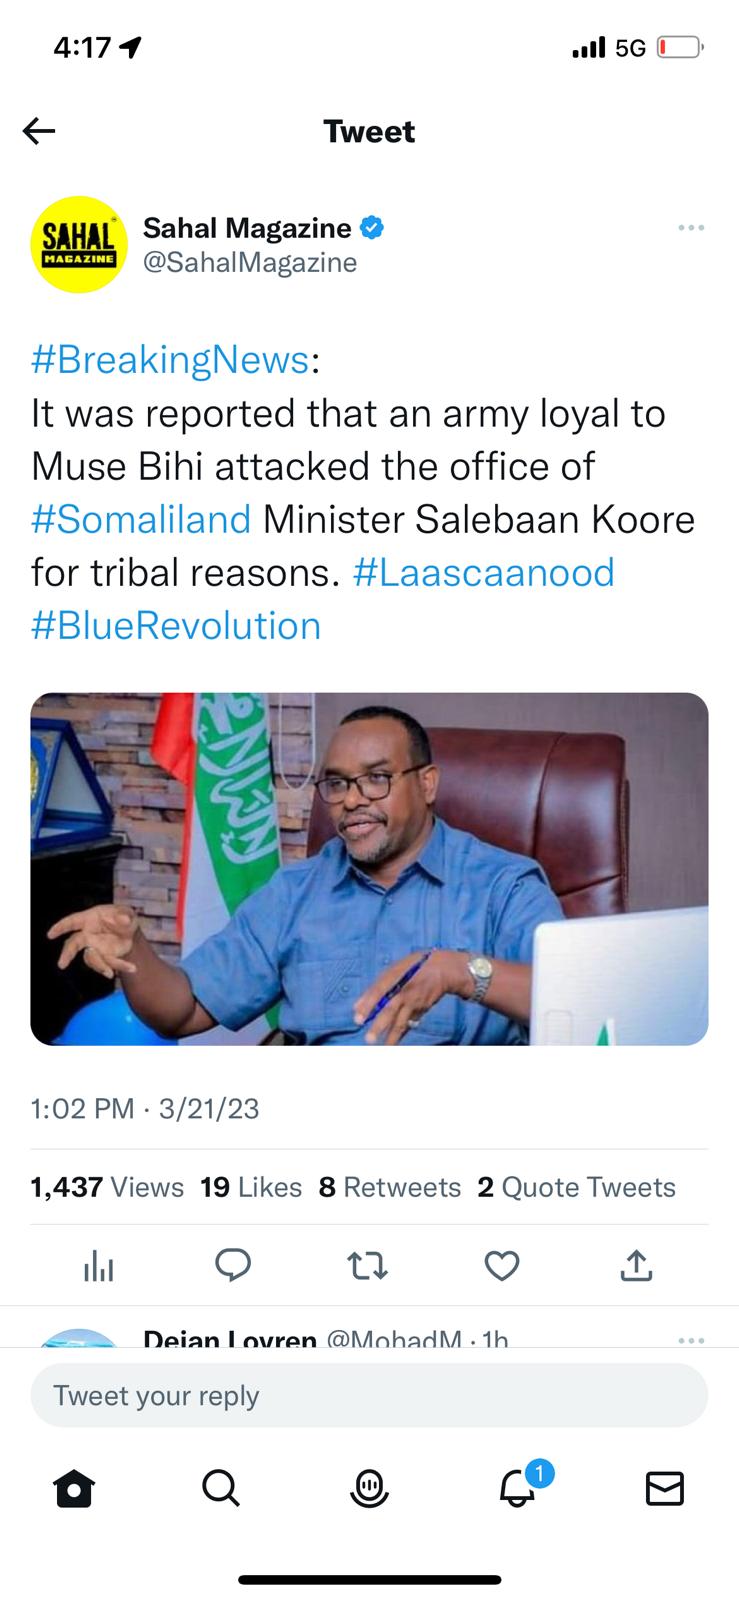Open the #BlueRevolution hashtag
The image size is (739, 1600).
[x=176, y=626]
